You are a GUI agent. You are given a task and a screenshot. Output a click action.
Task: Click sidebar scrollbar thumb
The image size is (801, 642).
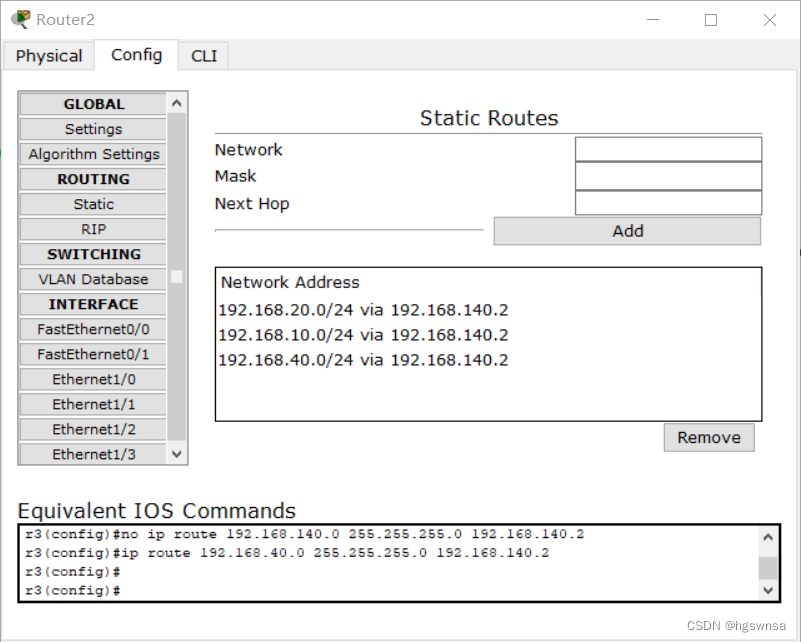pos(177,277)
